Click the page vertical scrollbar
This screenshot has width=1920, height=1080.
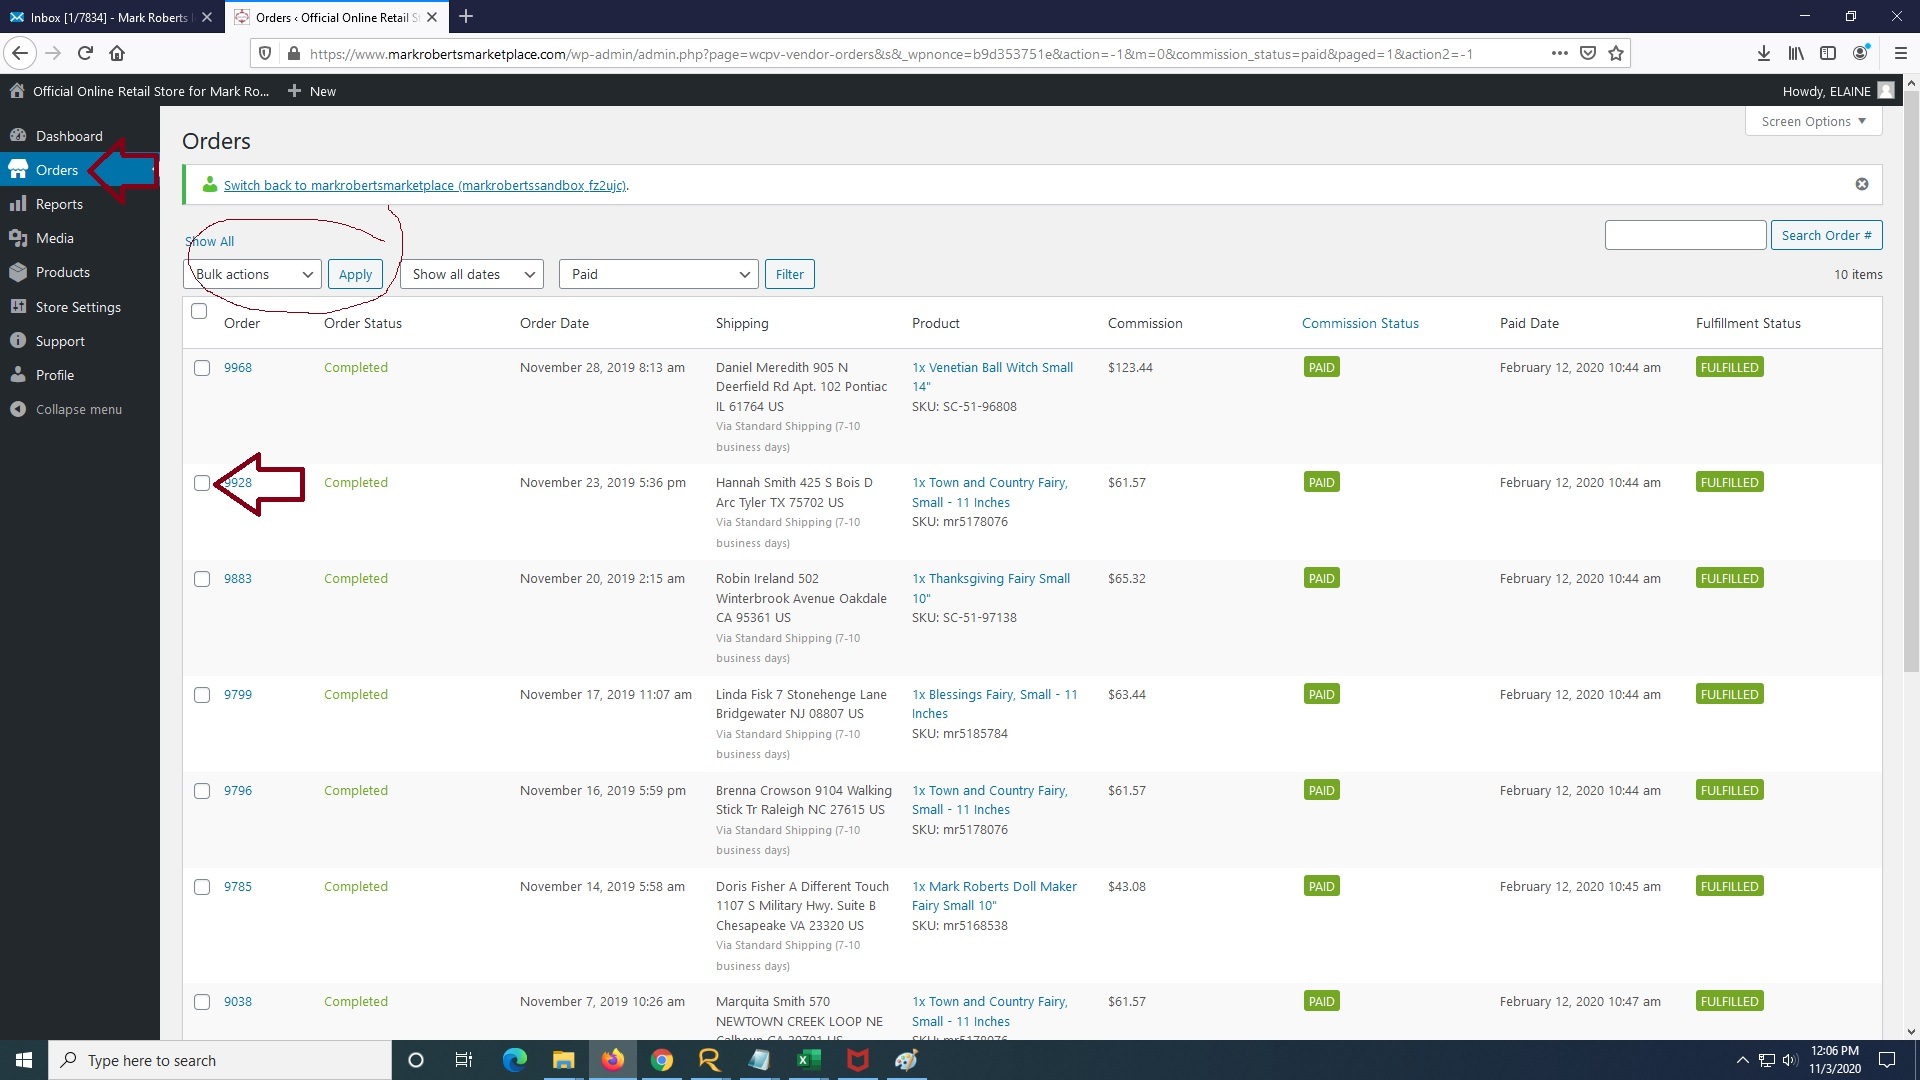pyautogui.click(x=1911, y=380)
